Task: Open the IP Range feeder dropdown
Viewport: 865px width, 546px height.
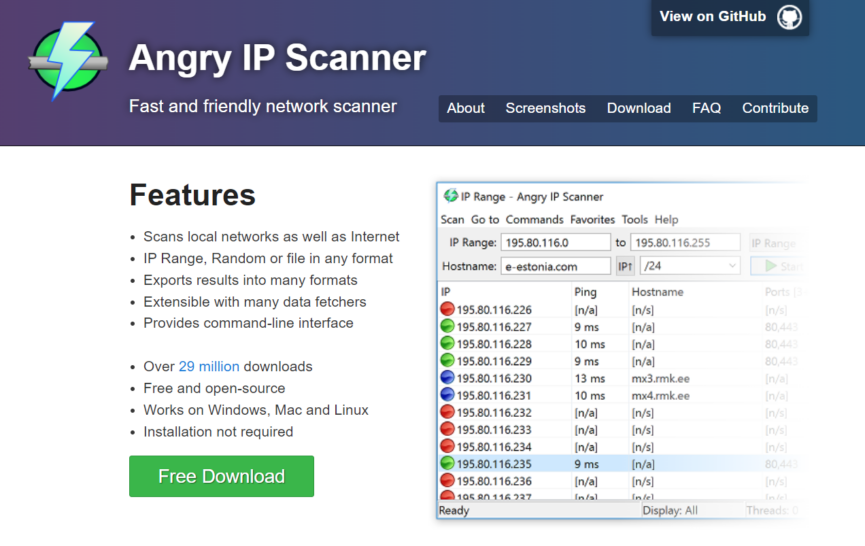Action: (x=775, y=243)
